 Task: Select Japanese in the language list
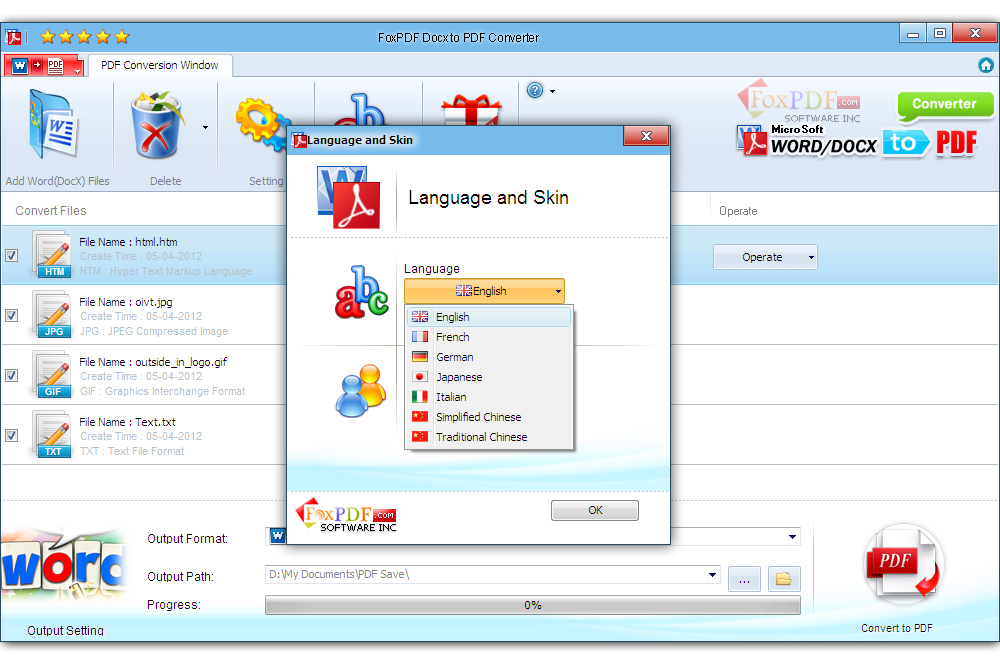(489, 377)
